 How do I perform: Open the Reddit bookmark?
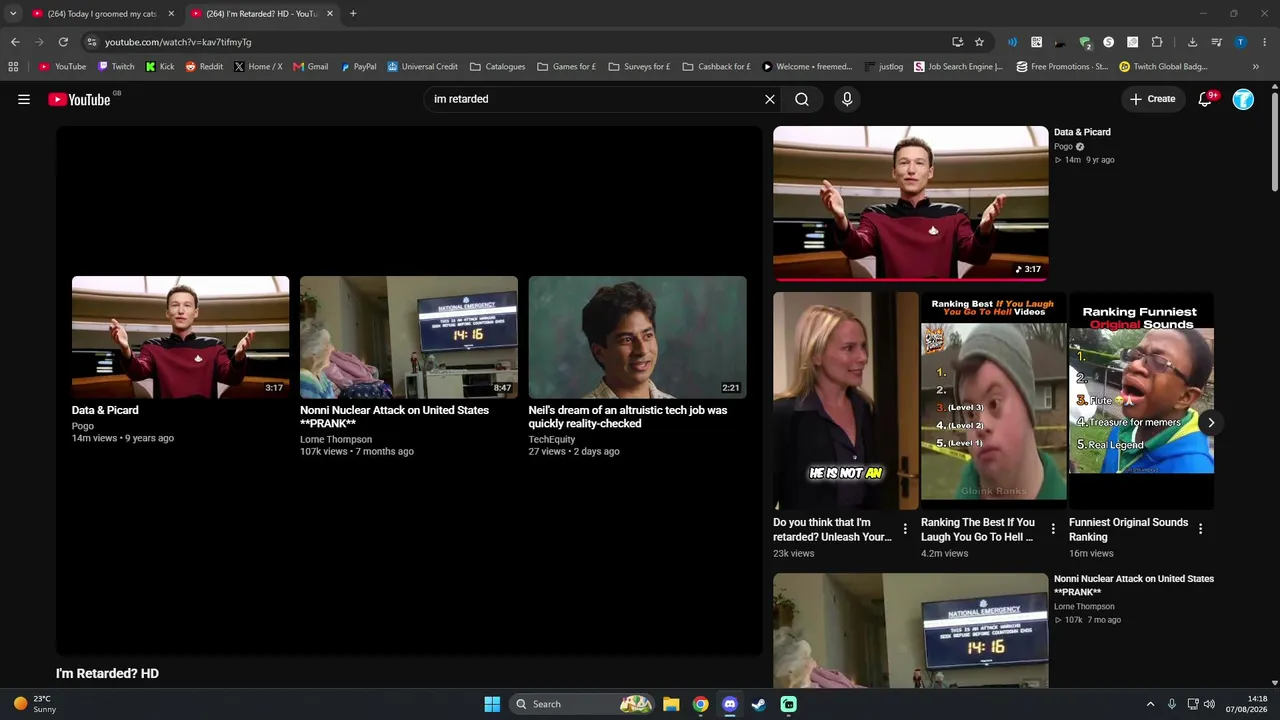tap(204, 67)
